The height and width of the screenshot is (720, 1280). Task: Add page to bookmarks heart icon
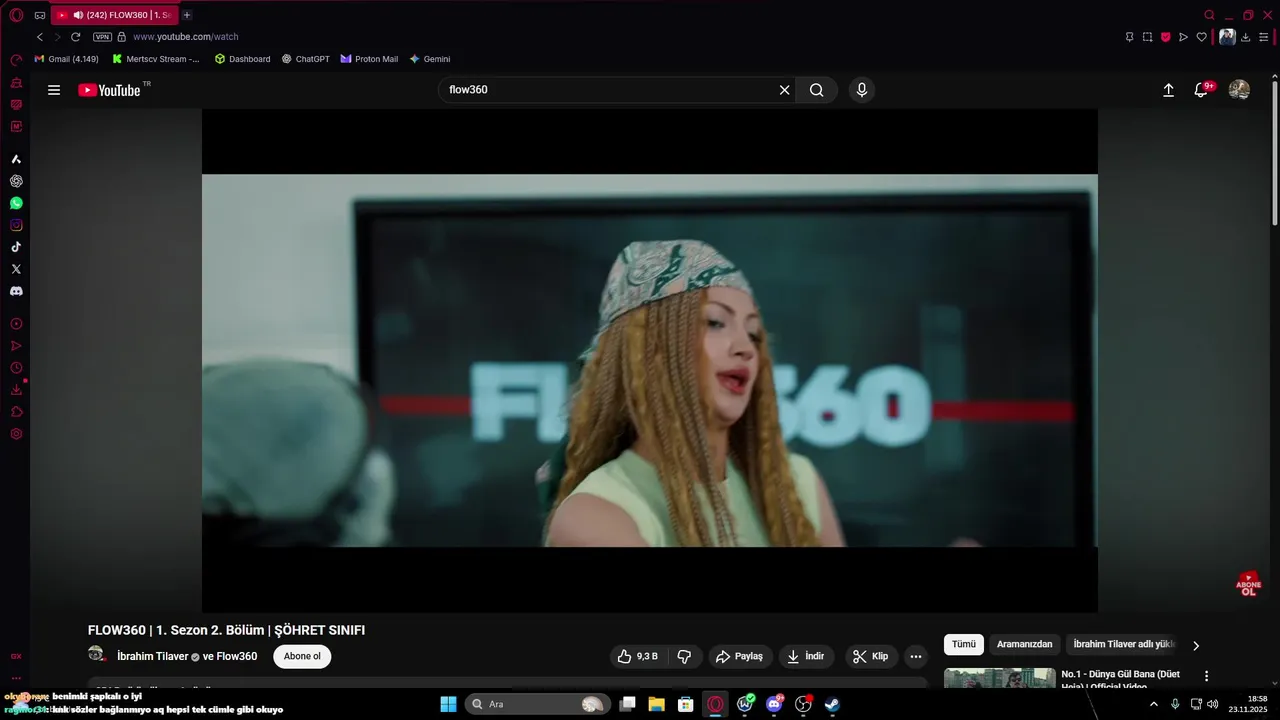[x=1201, y=37]
